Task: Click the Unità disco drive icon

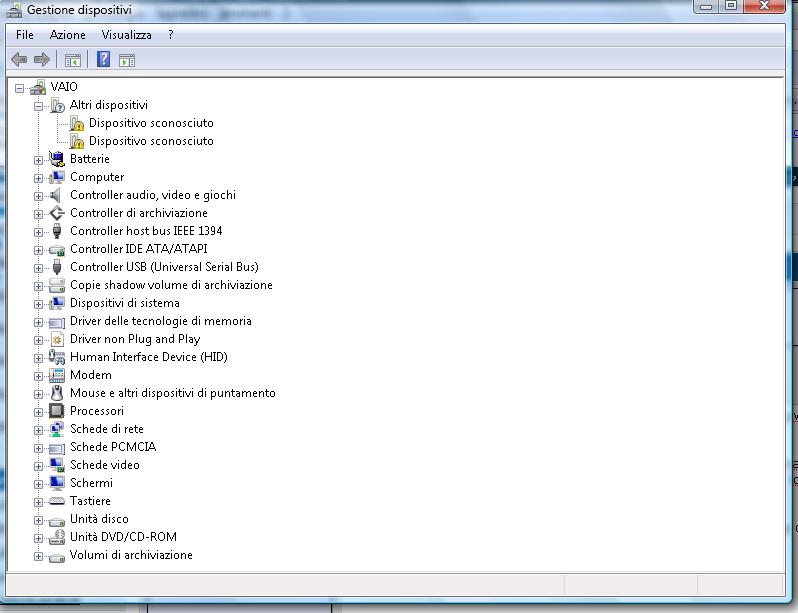Action: coord(57,521)
